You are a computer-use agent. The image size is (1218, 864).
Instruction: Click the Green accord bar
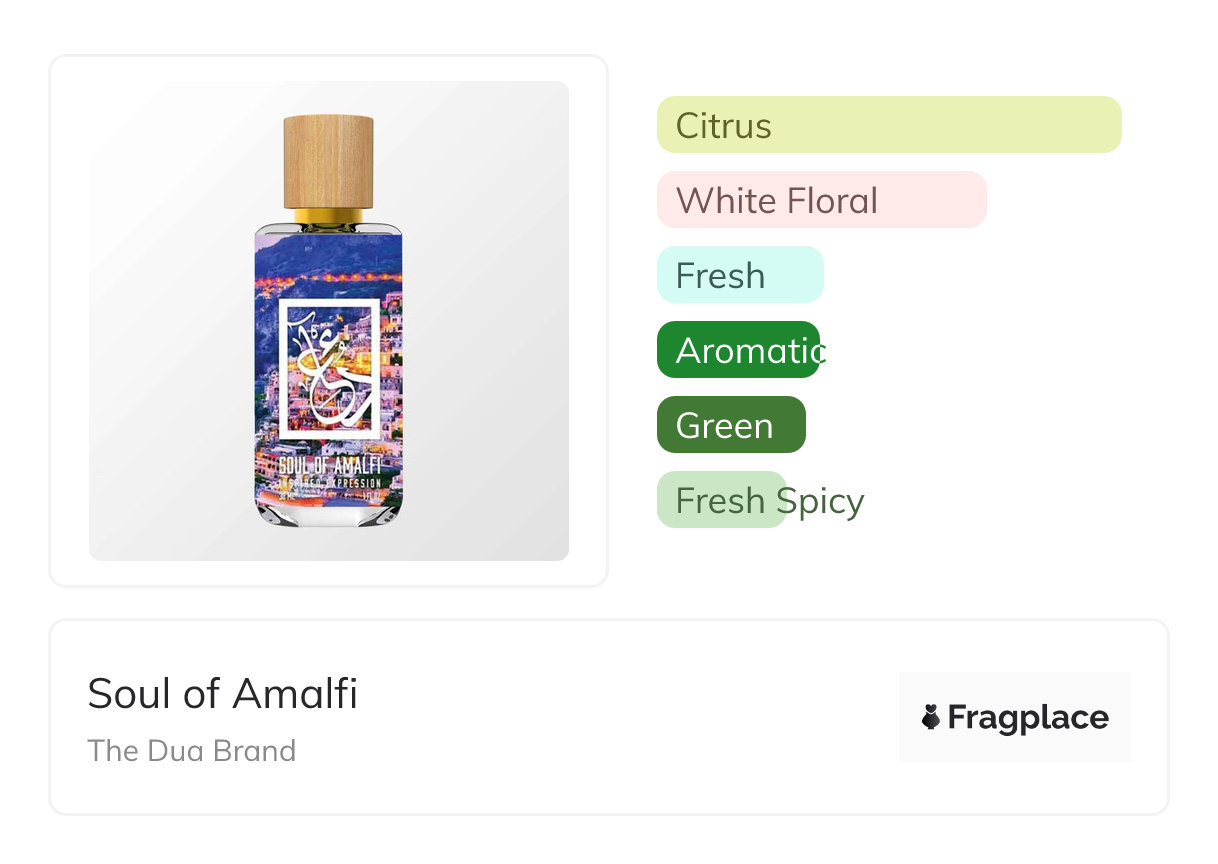tap(730, 425)
